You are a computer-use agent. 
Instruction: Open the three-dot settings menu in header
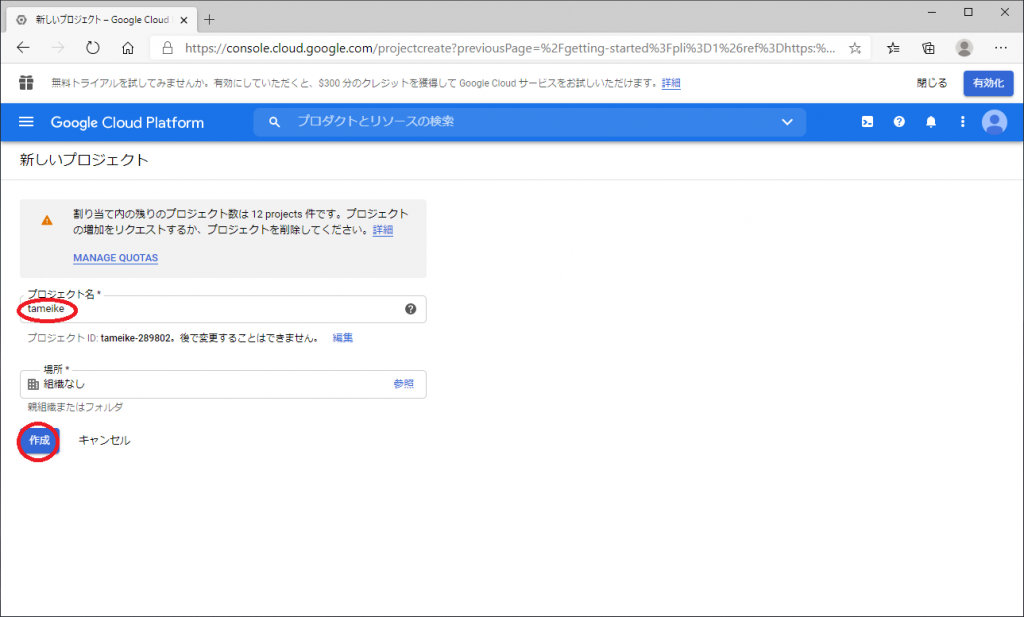point(962,122)
